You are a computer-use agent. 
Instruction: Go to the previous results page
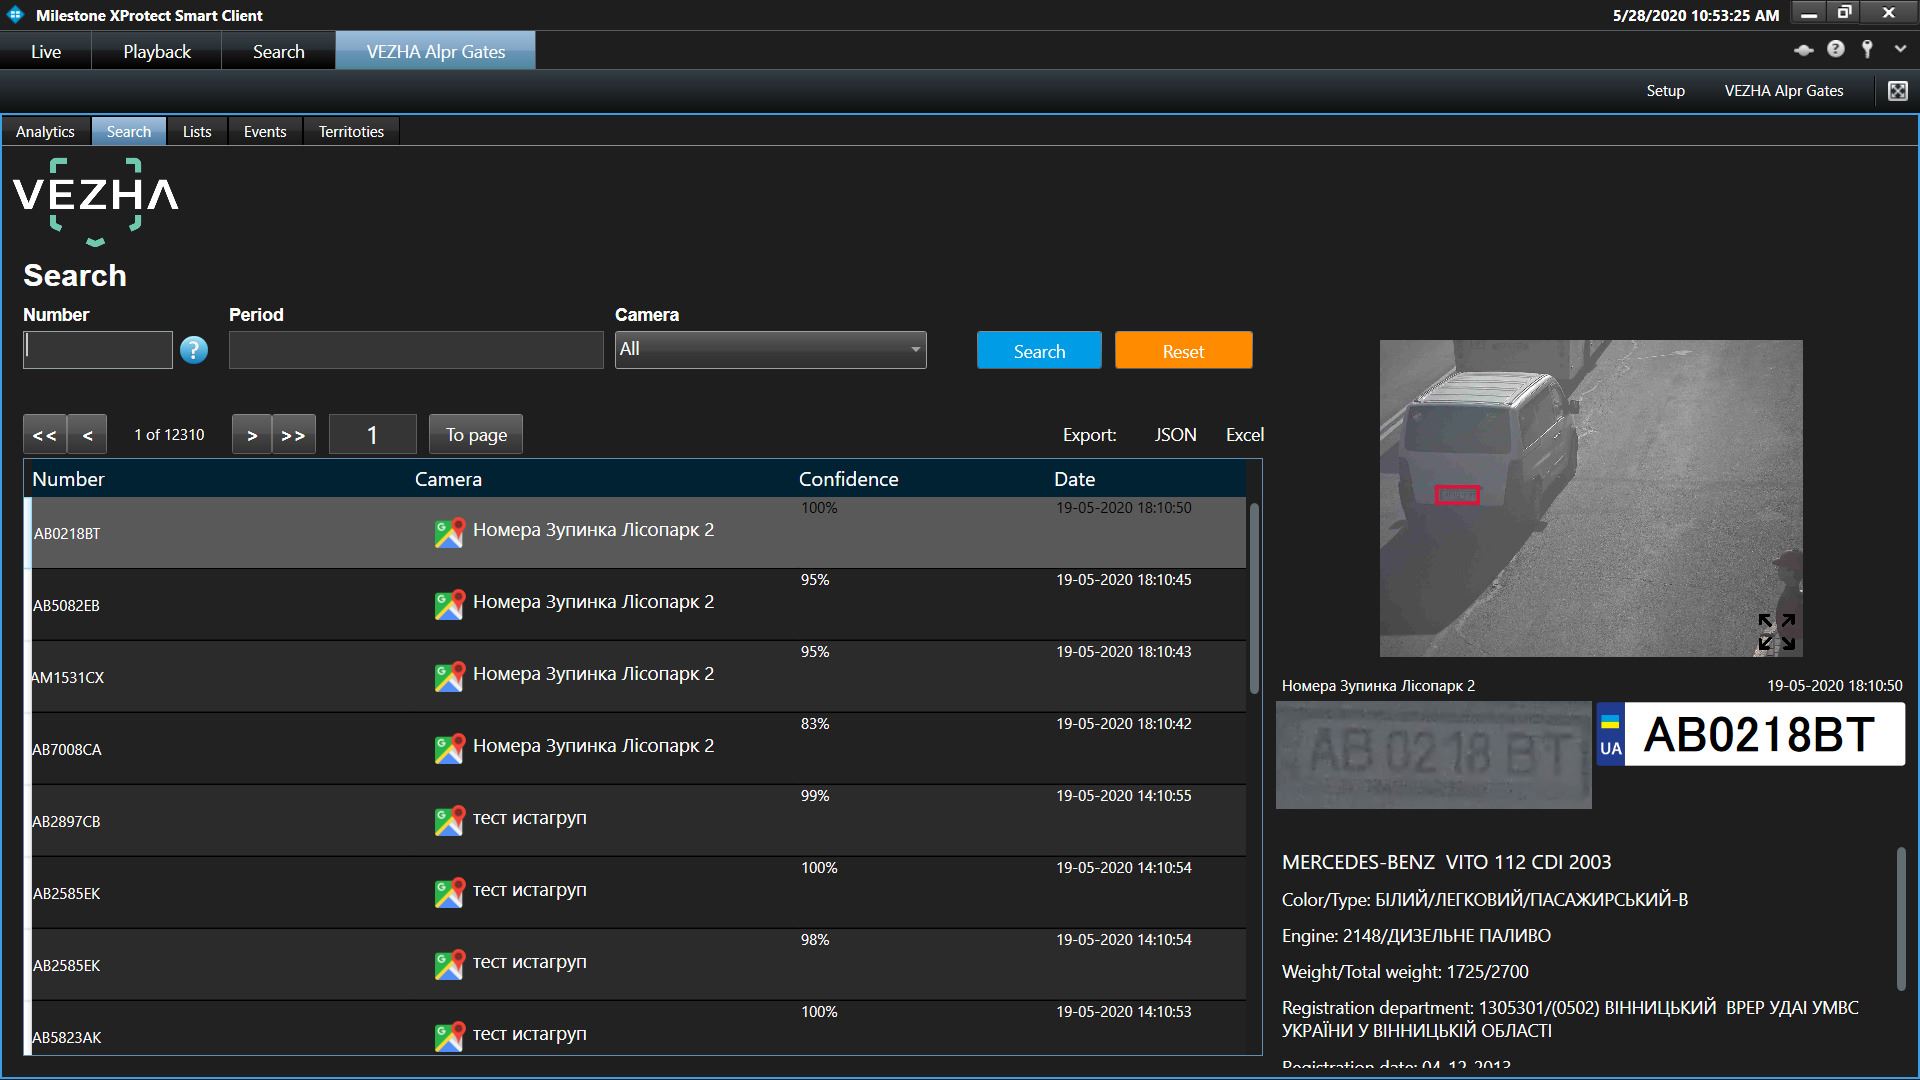point(88,434)
